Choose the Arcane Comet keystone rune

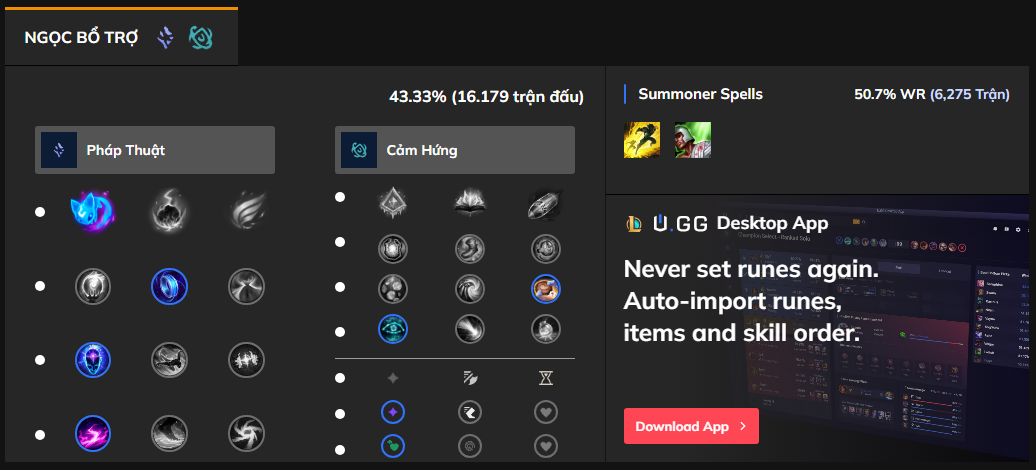[169, 210]
